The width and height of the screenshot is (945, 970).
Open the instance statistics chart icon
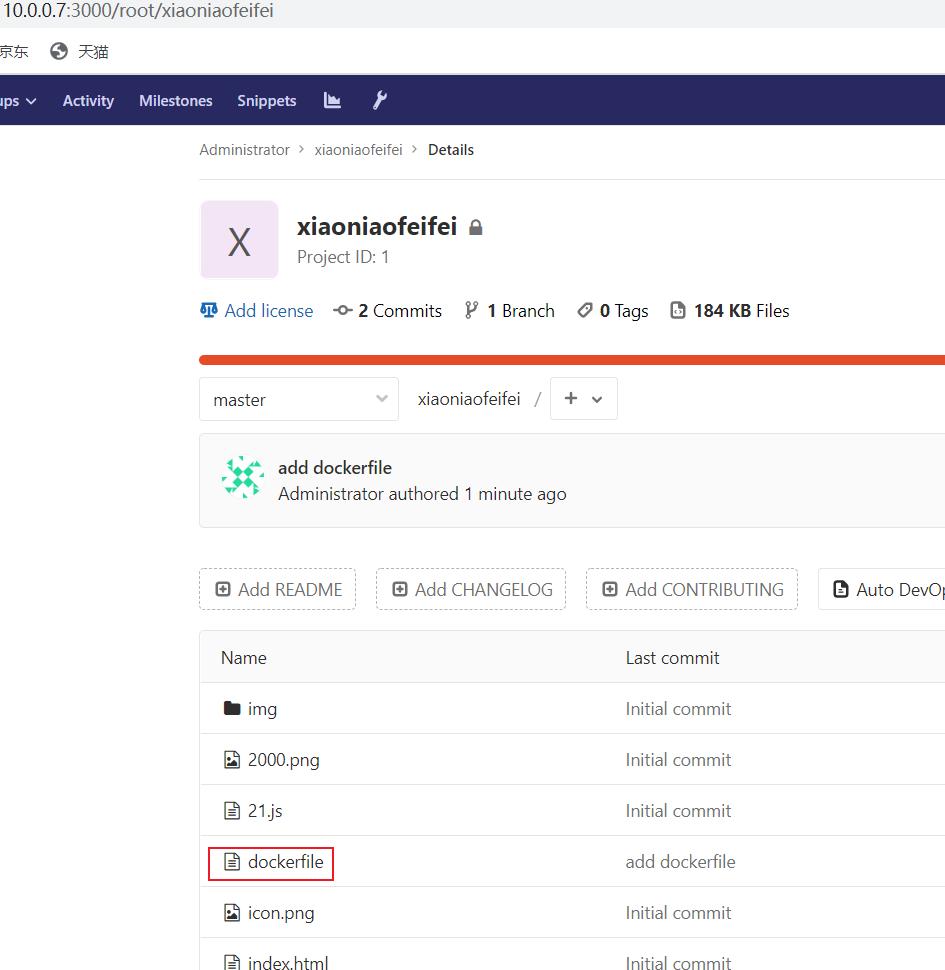[x=332, y=100]
